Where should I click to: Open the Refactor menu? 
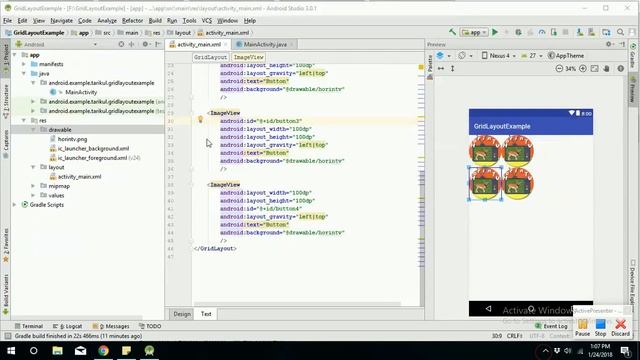(132, 20)
